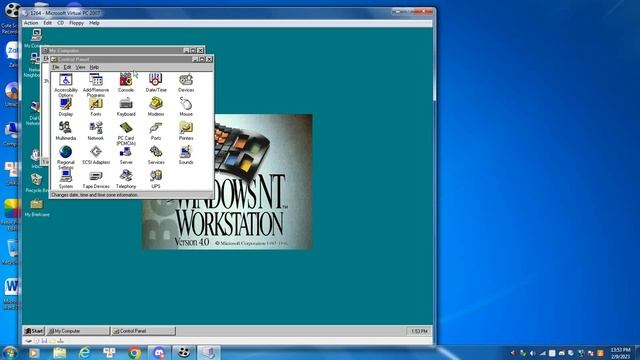Open the View menu in Control Panel

80,67
